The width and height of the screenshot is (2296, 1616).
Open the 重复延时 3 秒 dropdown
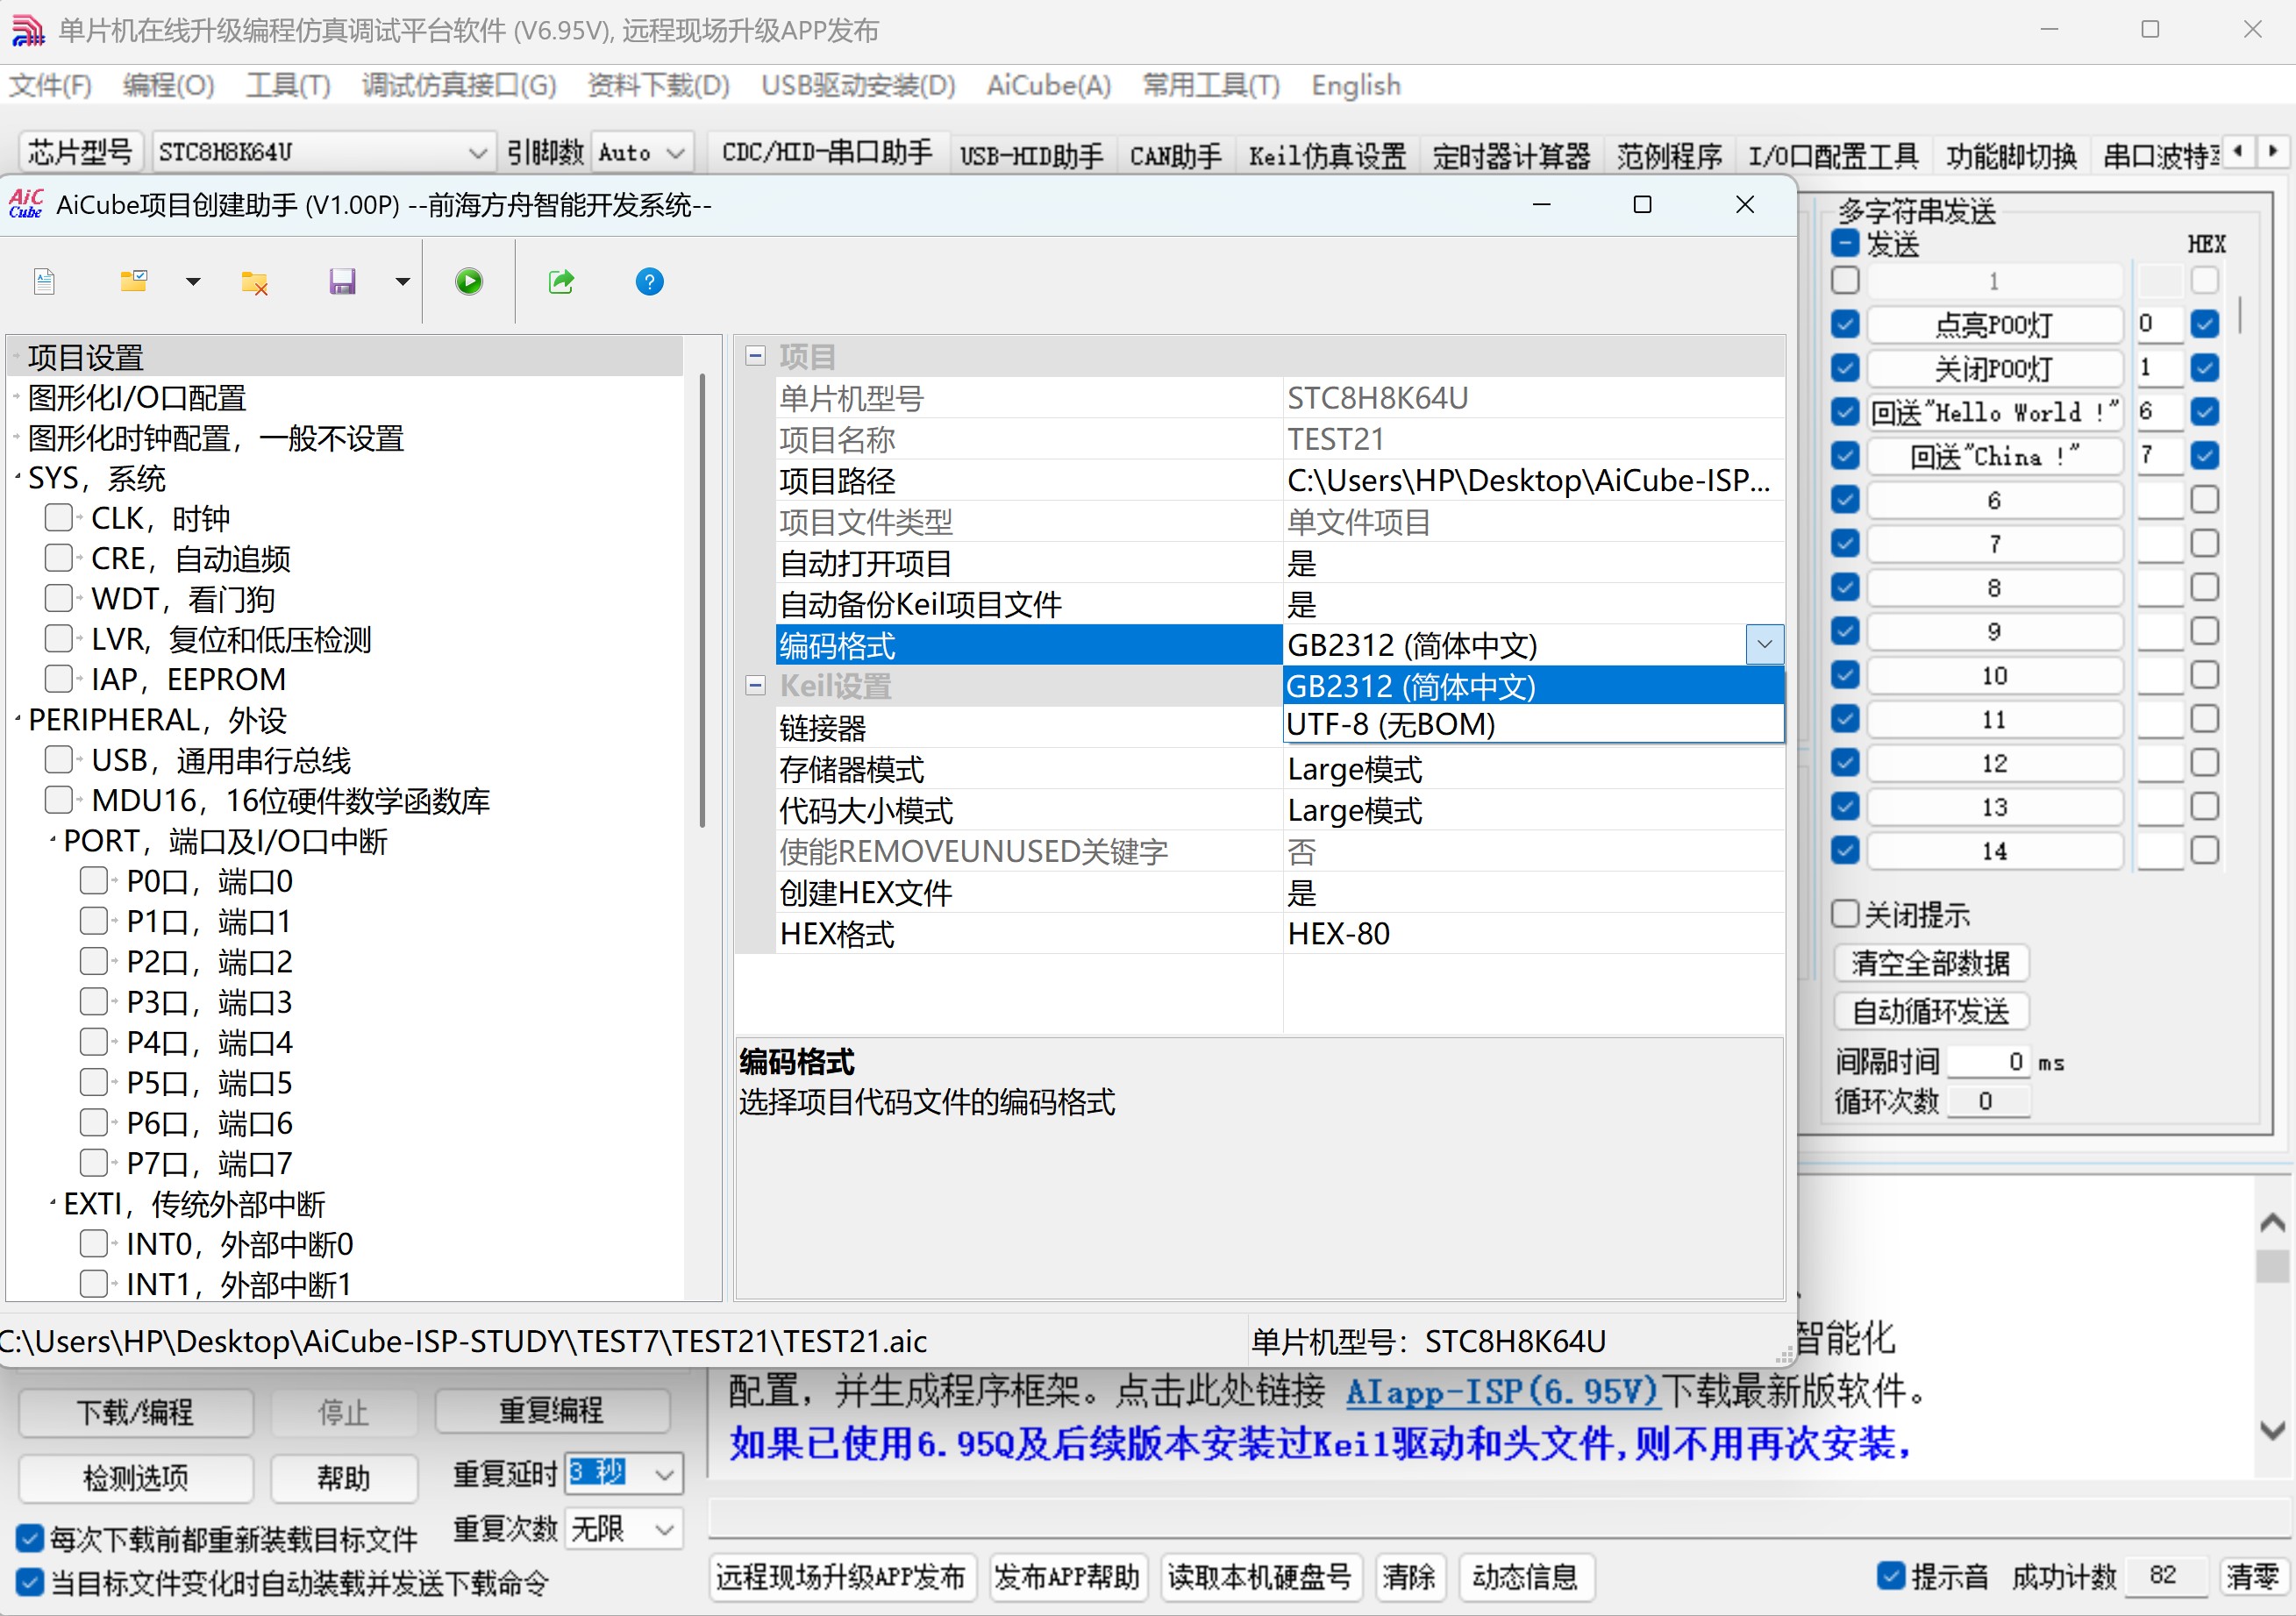(x=624, y=1474)
